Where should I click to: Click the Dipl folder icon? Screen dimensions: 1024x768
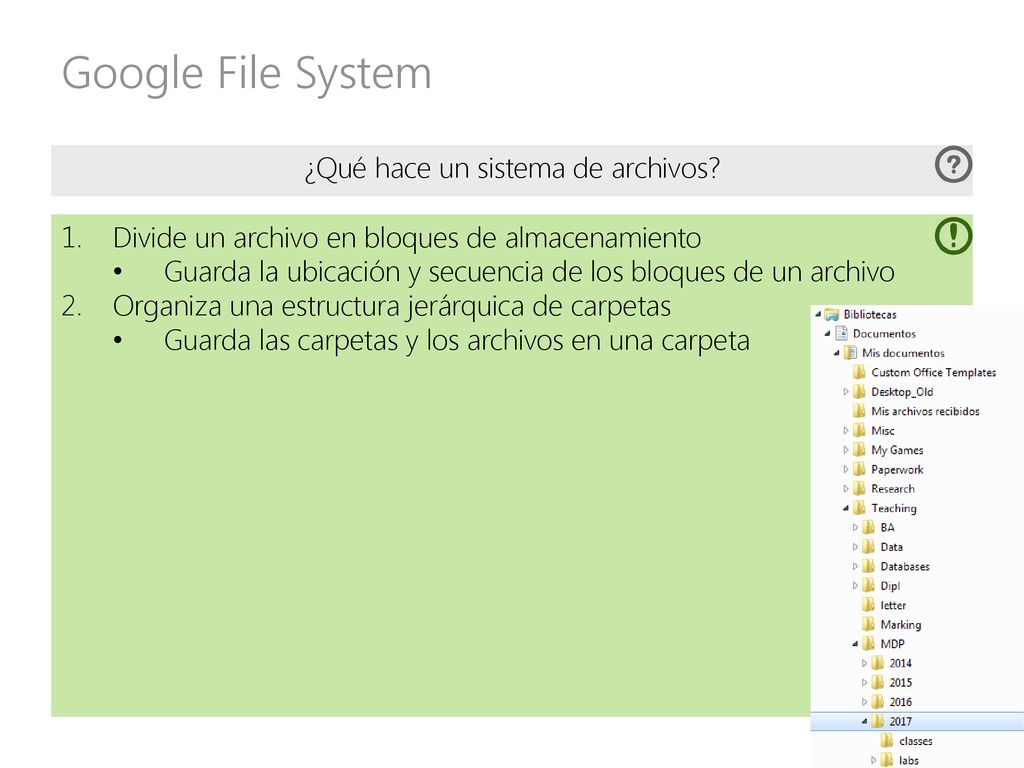[869, 586]
